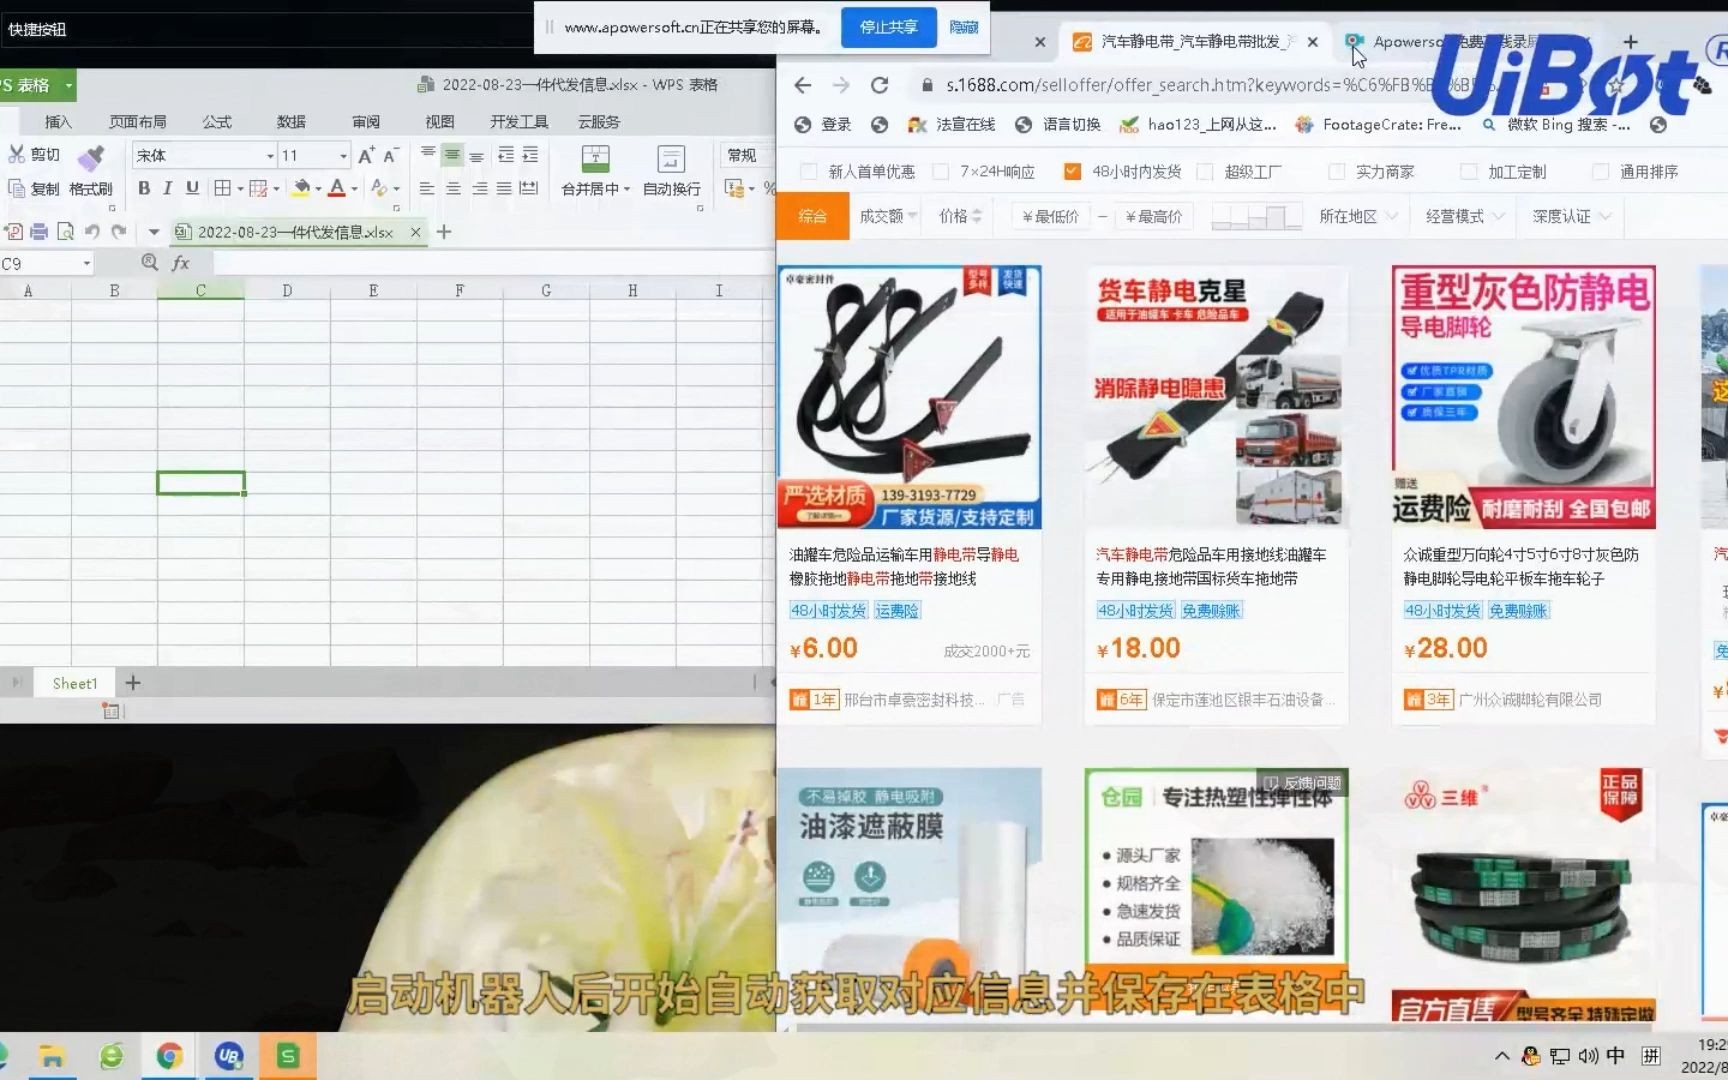The width and height of the screenshot is (1728, 1080).
Task: Click the Copy (复制) icon in WPS
Action: click(16, 188)
